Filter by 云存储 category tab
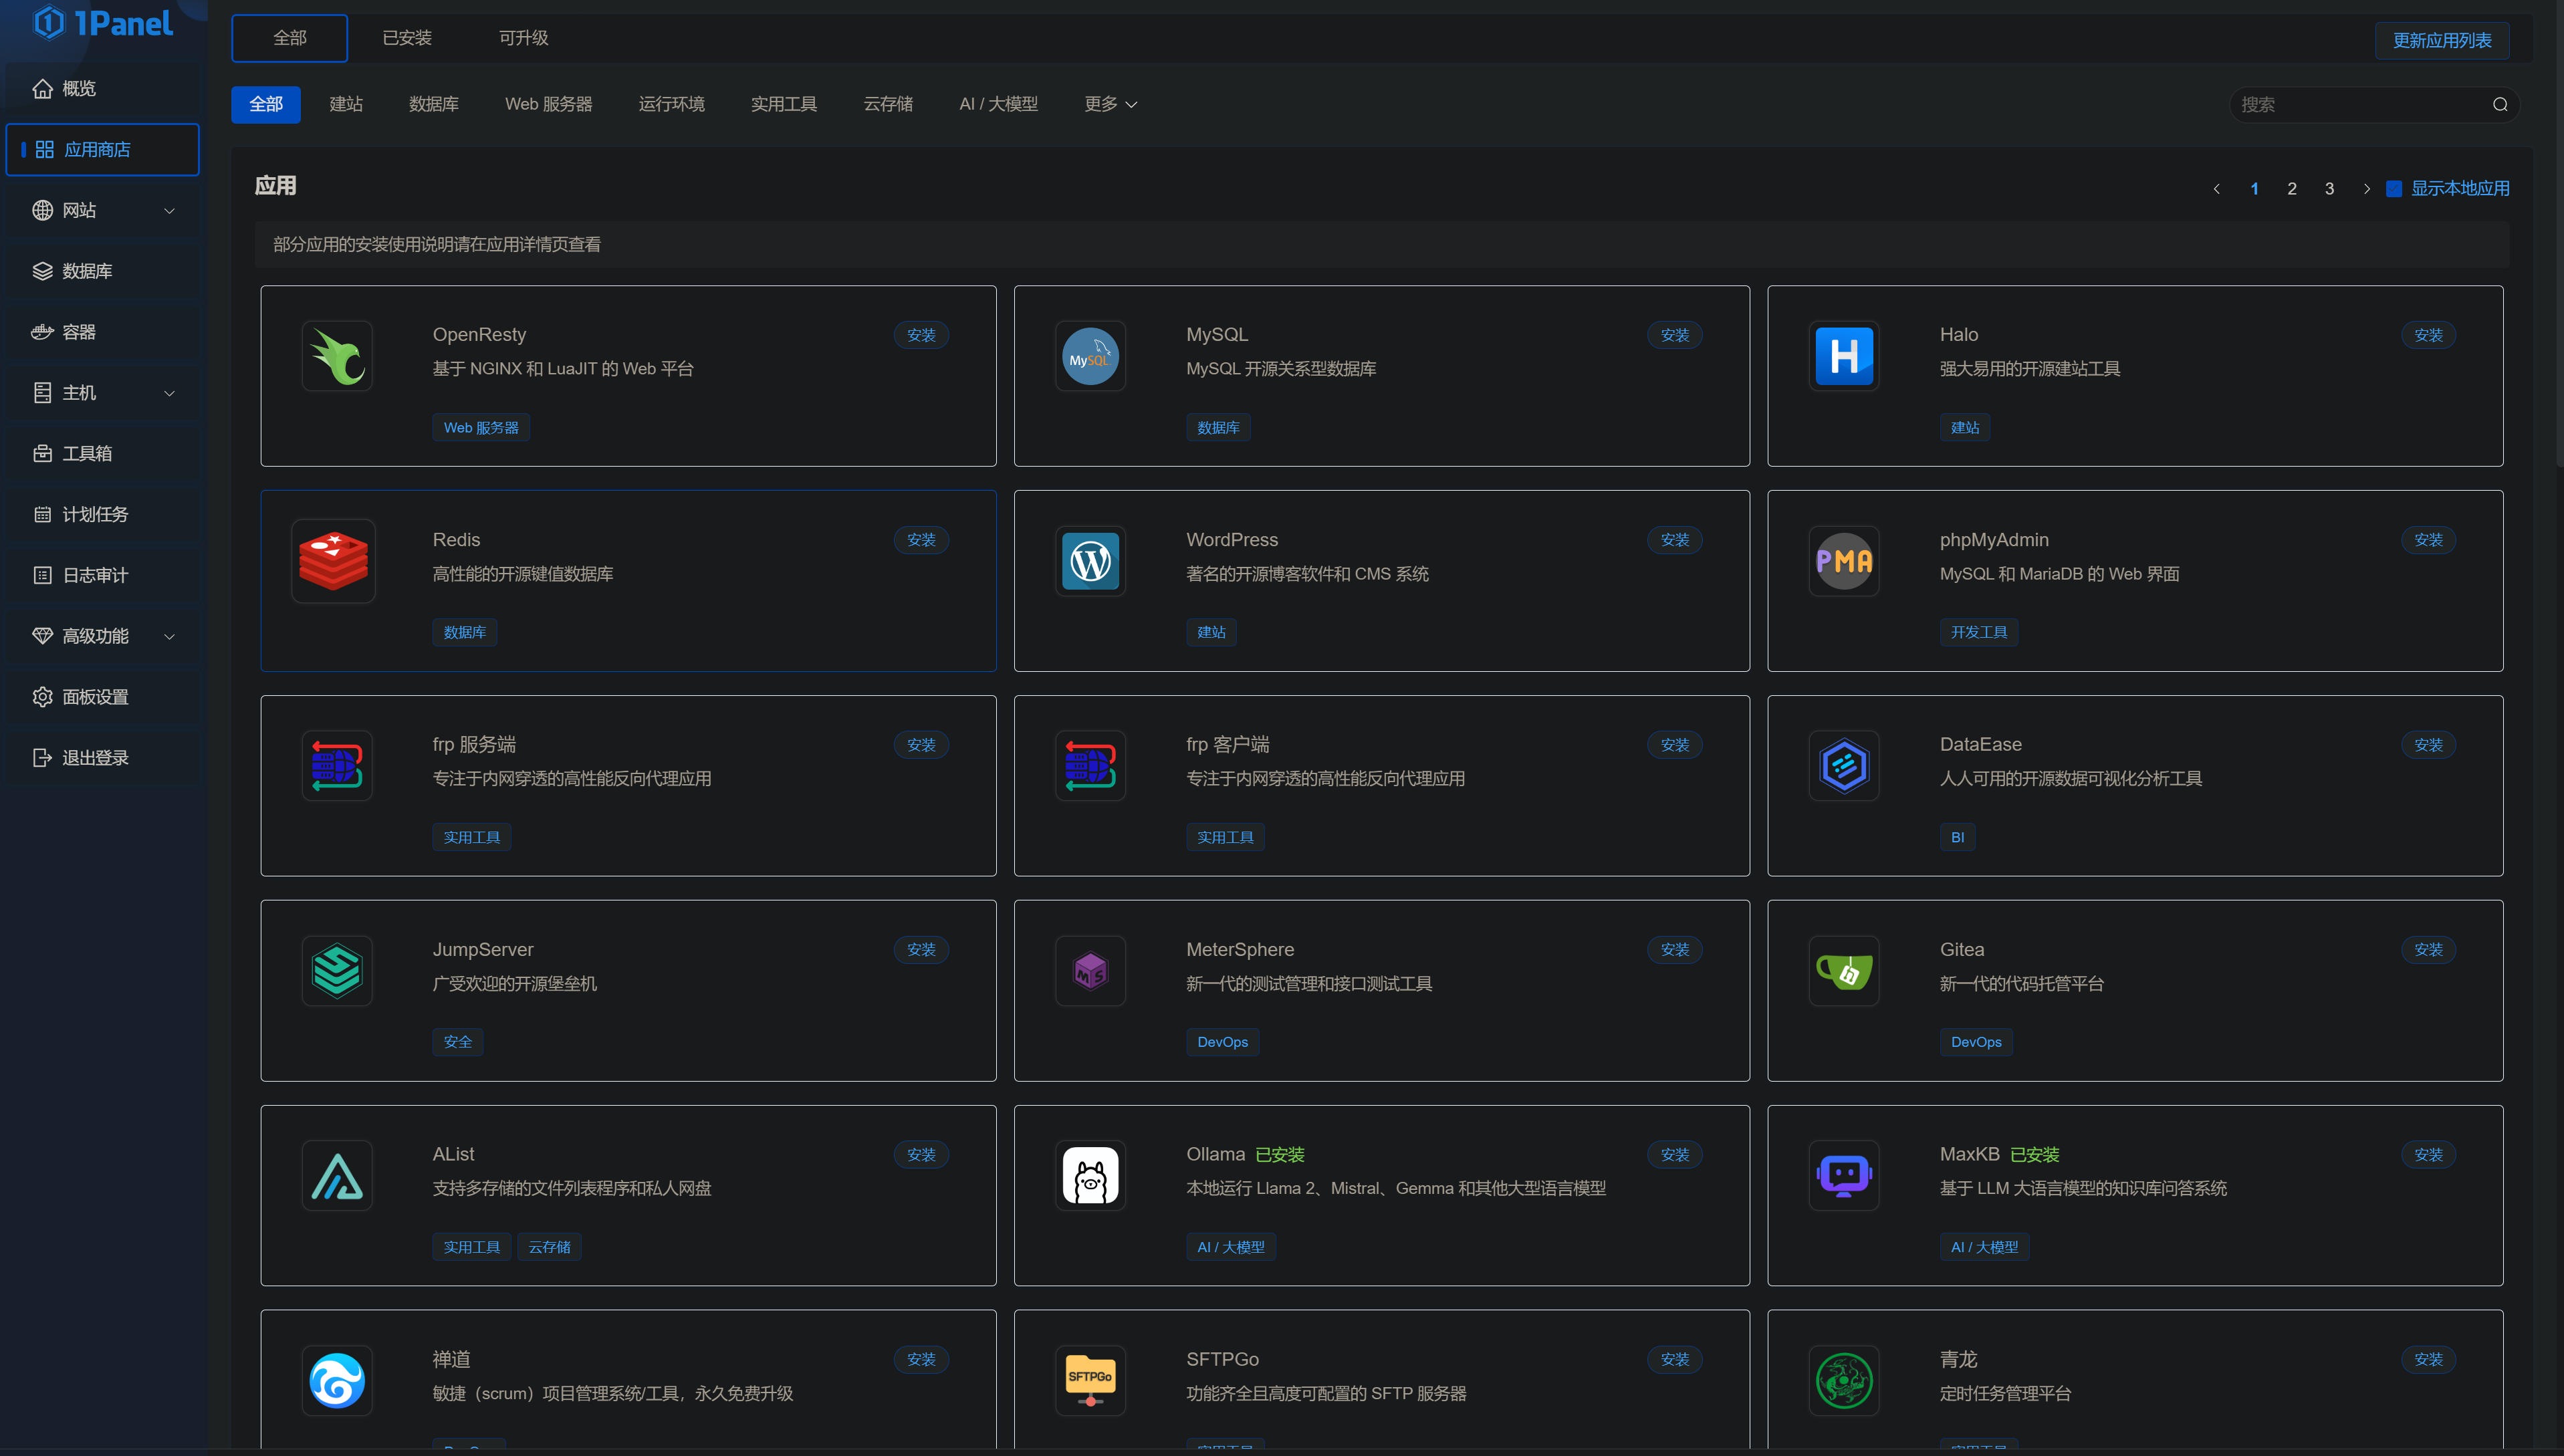The image size is (2564, 1456). tap(888, 104)
